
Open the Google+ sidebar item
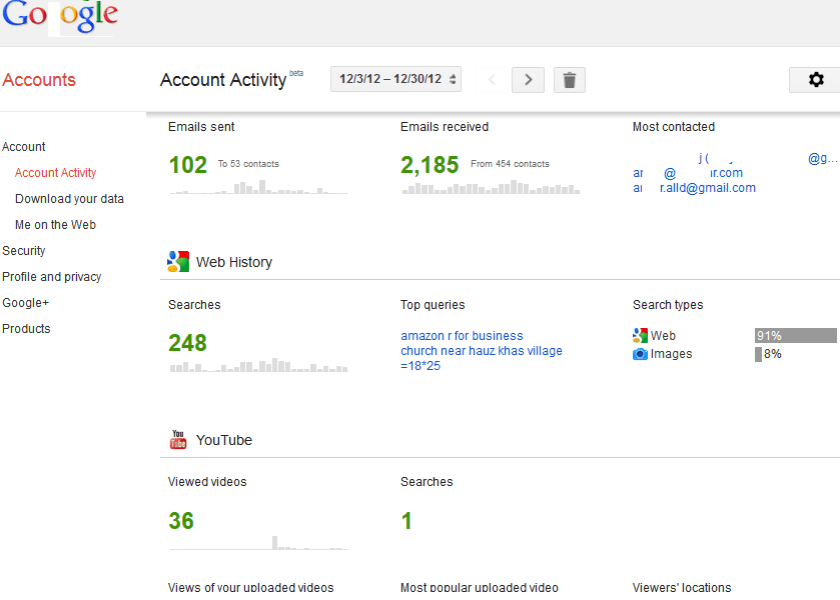(25, 303)
